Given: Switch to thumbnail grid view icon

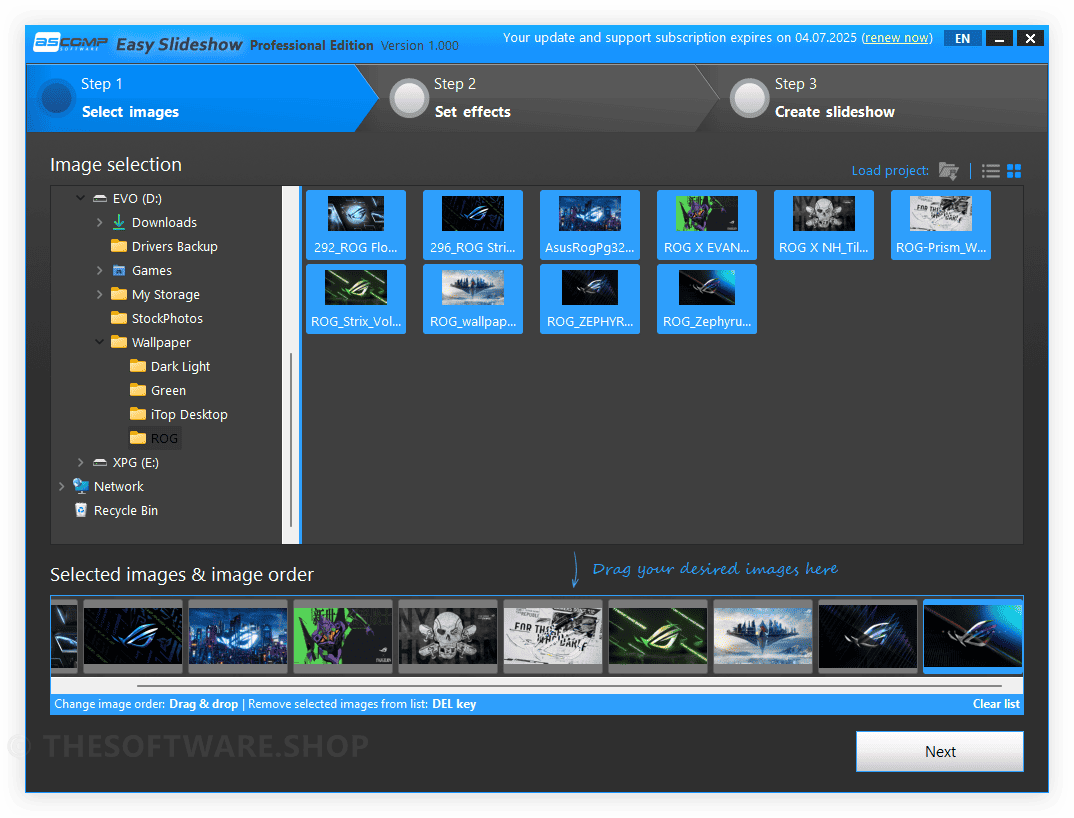Looking at the screenshot, I should pyautogui.click(x=1014, y=171).
